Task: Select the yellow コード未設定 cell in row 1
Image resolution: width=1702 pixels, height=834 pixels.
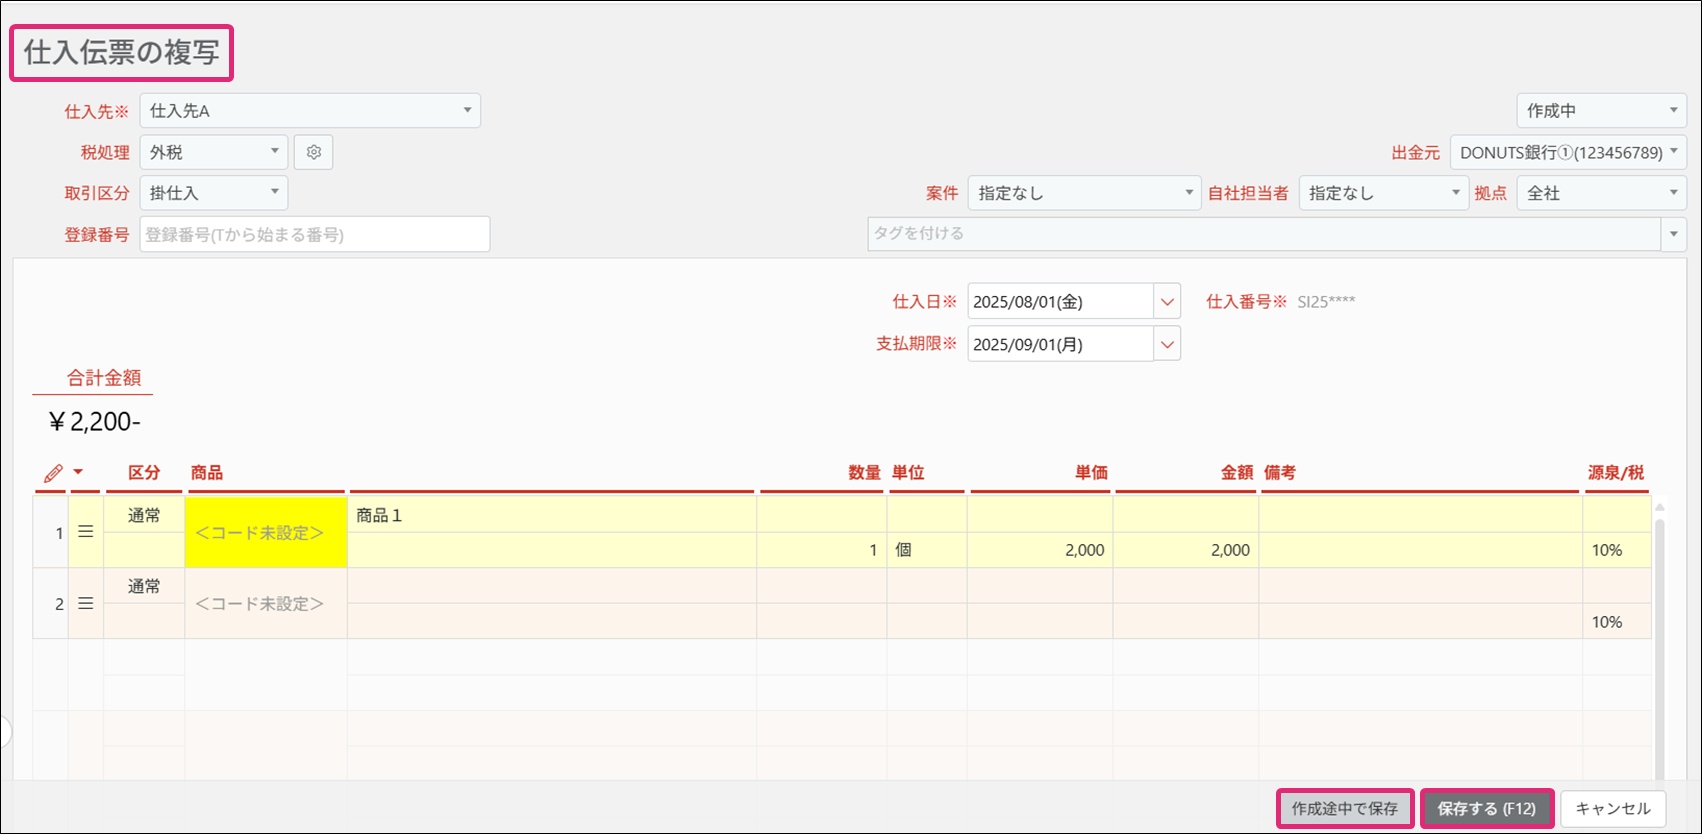Action: [265, 533]
